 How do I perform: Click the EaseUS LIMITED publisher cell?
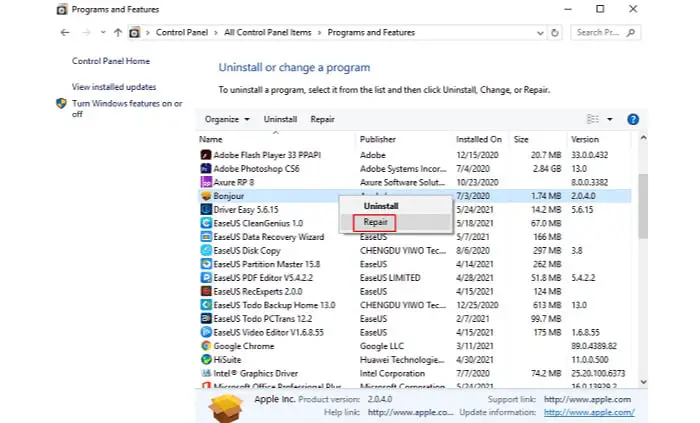390,278
